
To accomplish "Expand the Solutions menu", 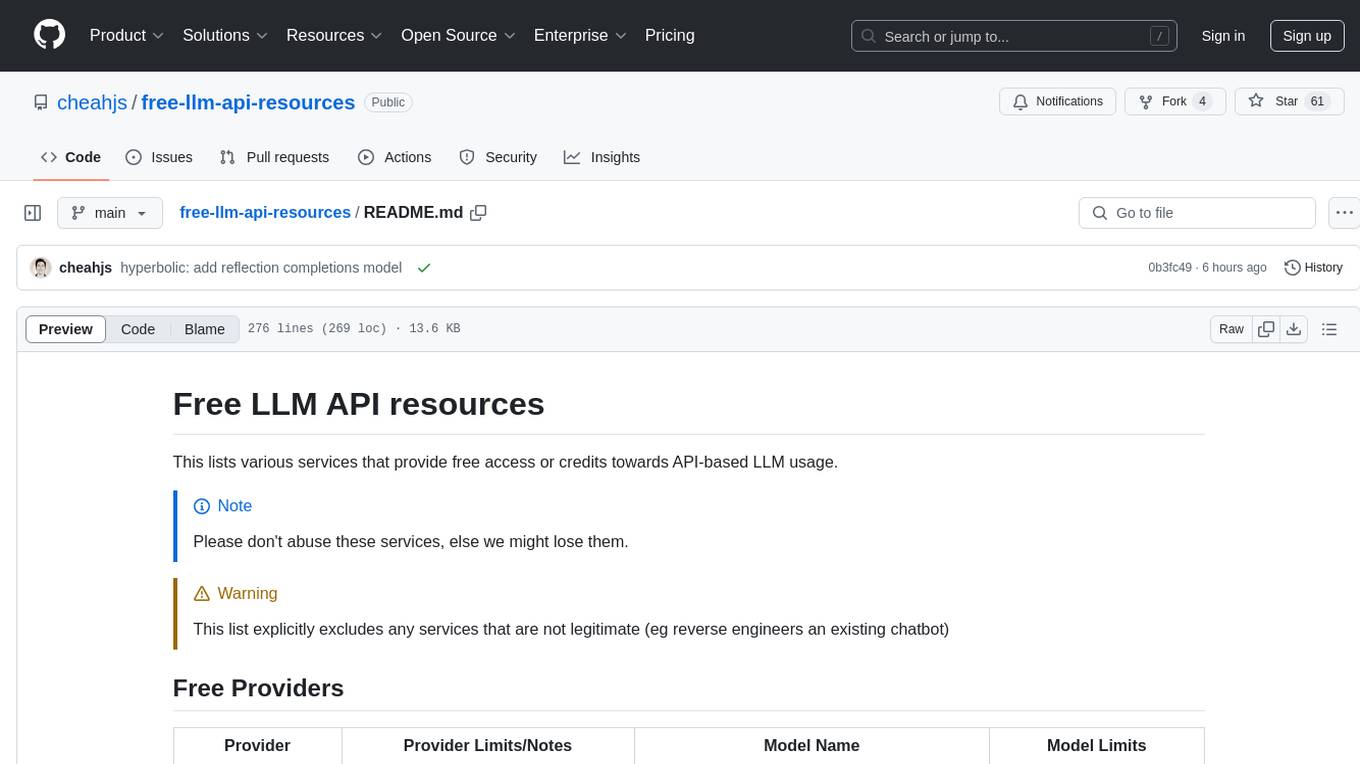I will 225,35.
